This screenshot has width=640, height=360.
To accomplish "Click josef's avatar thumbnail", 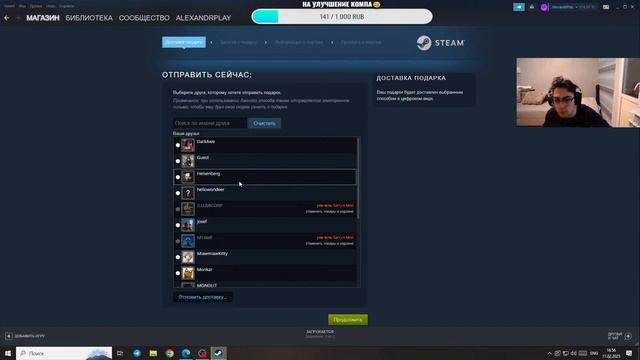I will click(188, 225).
